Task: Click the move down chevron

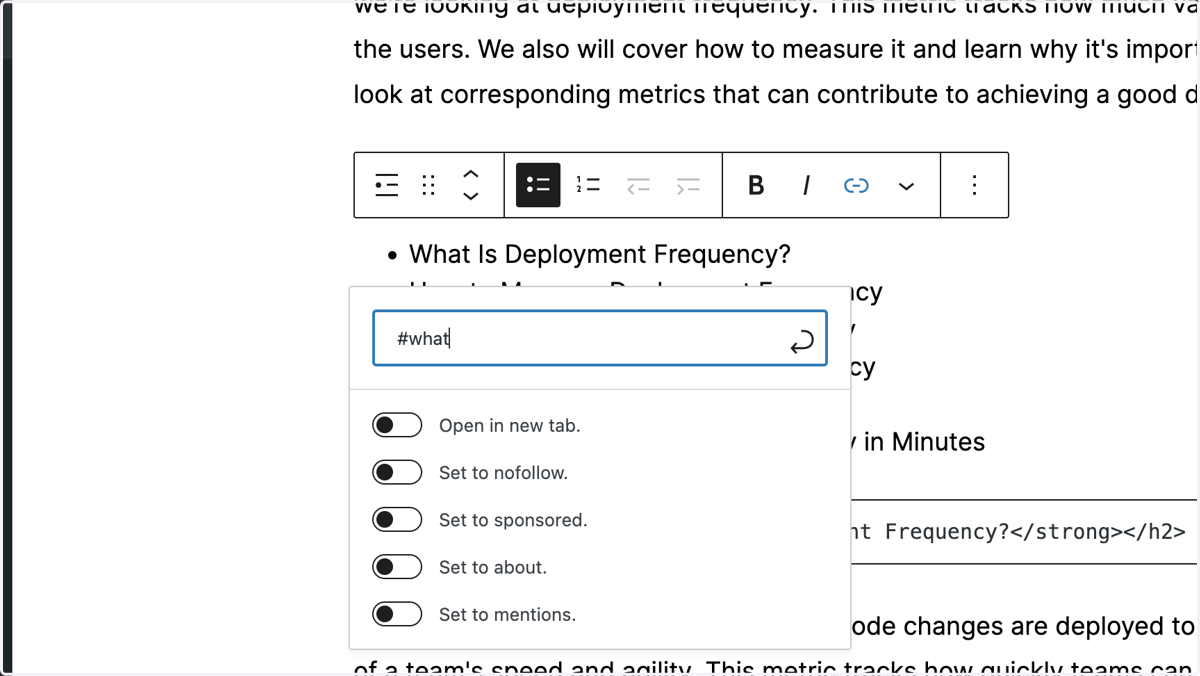Action: click(471, 196)
